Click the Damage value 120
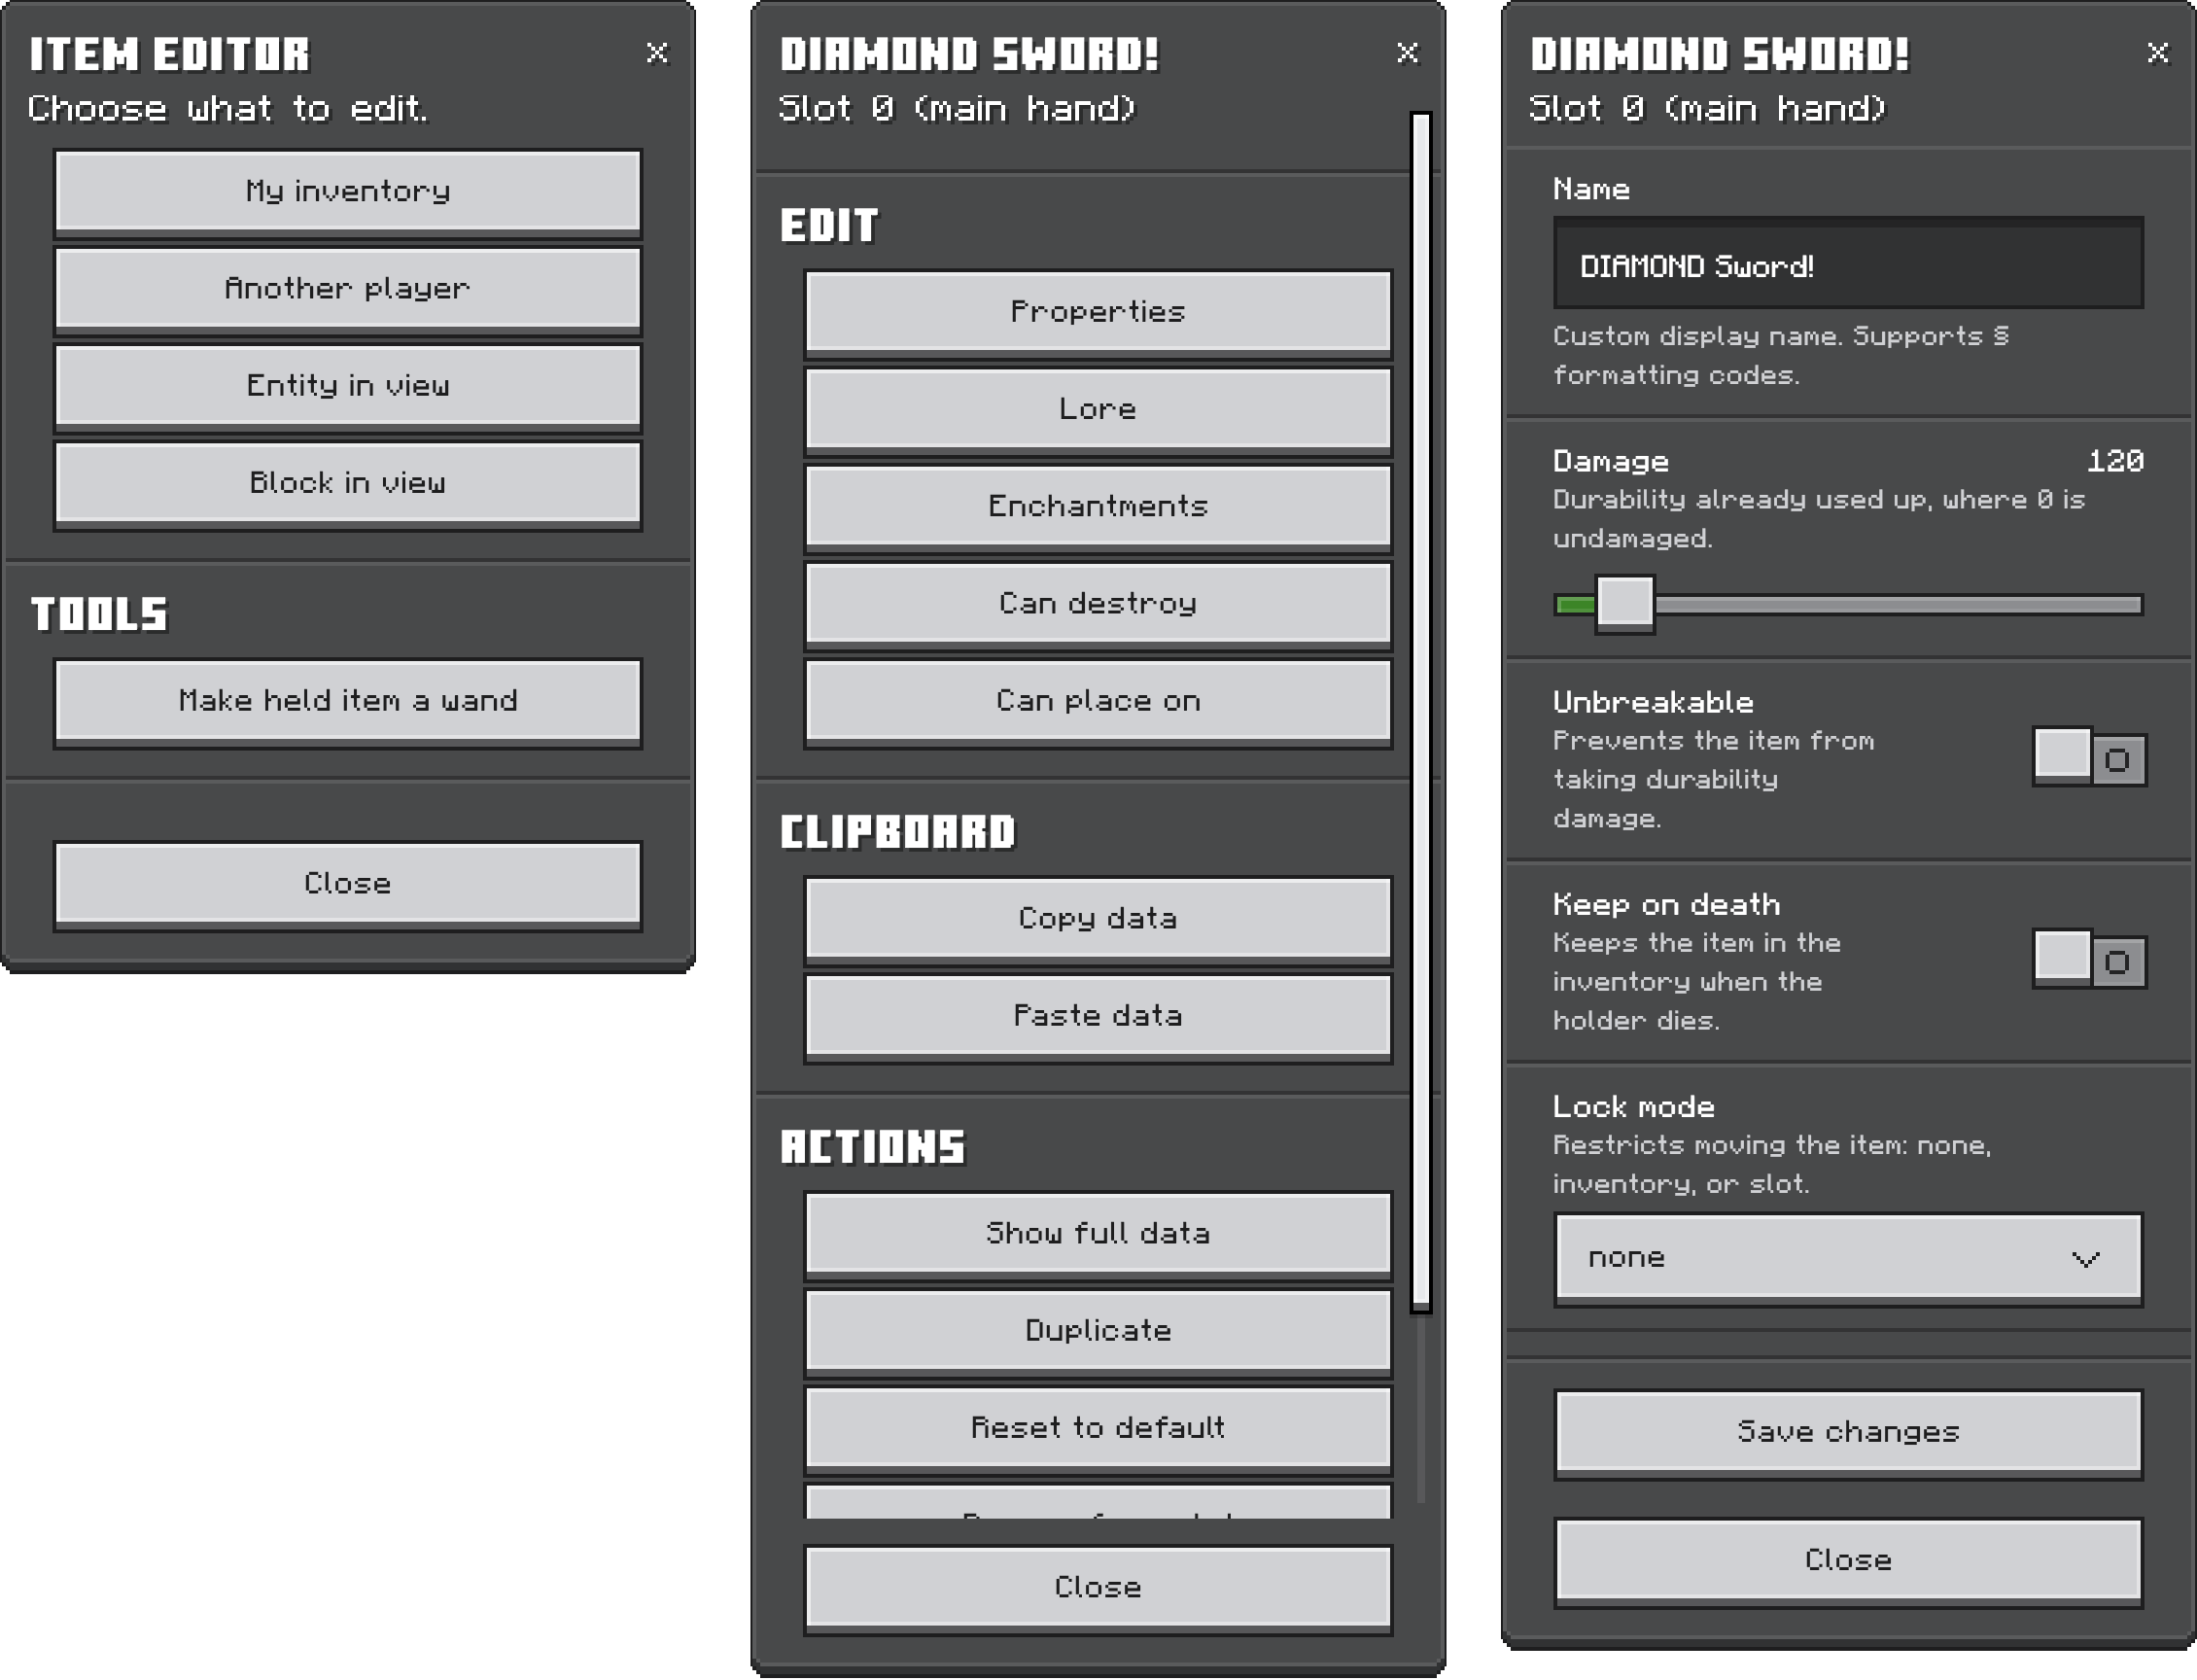The image size is (2197, 1680). pyautogui.click(x=2116, y=461)
